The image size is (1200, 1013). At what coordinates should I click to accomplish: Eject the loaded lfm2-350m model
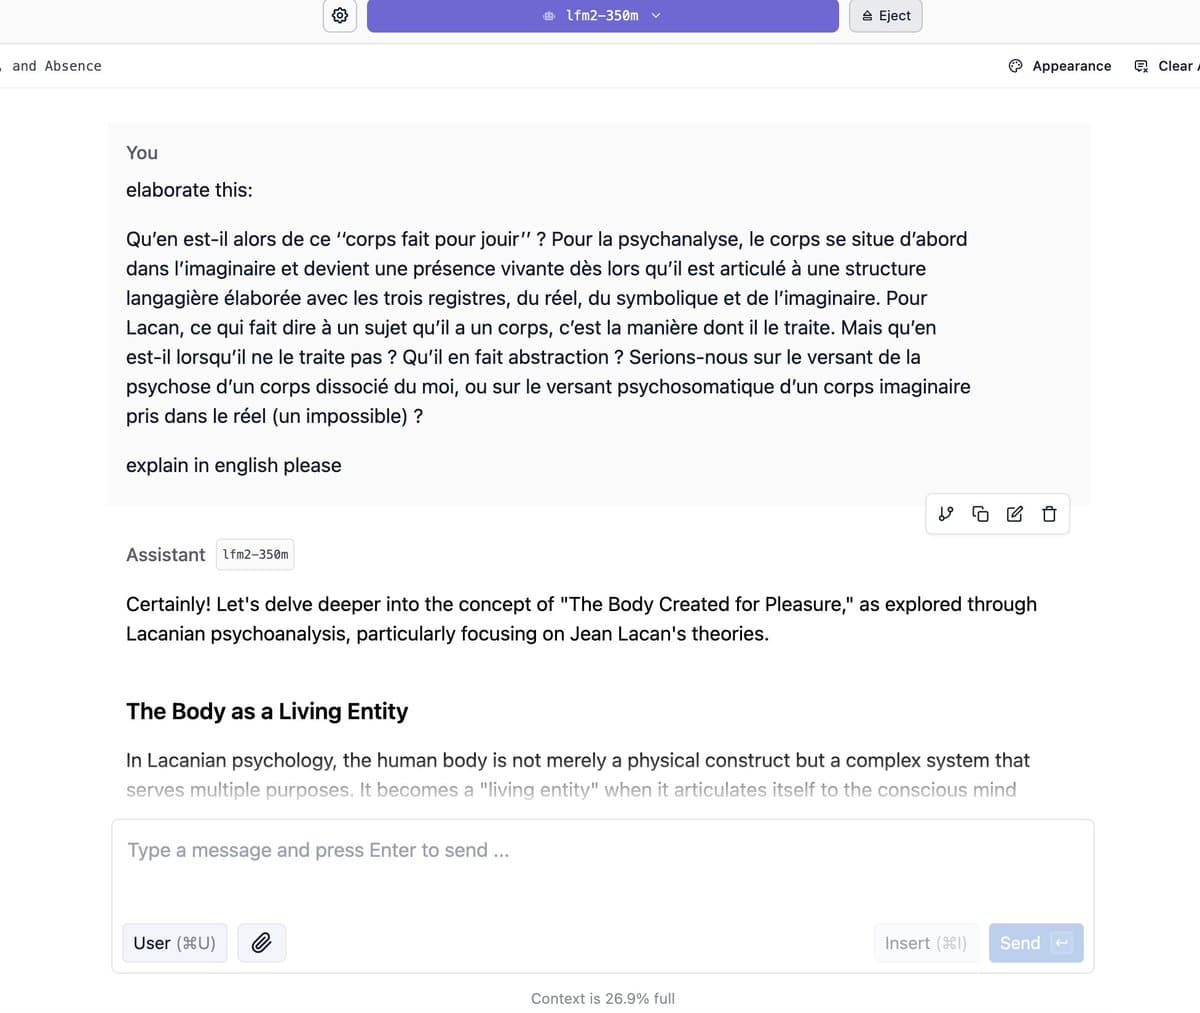[x=886, y=15]
